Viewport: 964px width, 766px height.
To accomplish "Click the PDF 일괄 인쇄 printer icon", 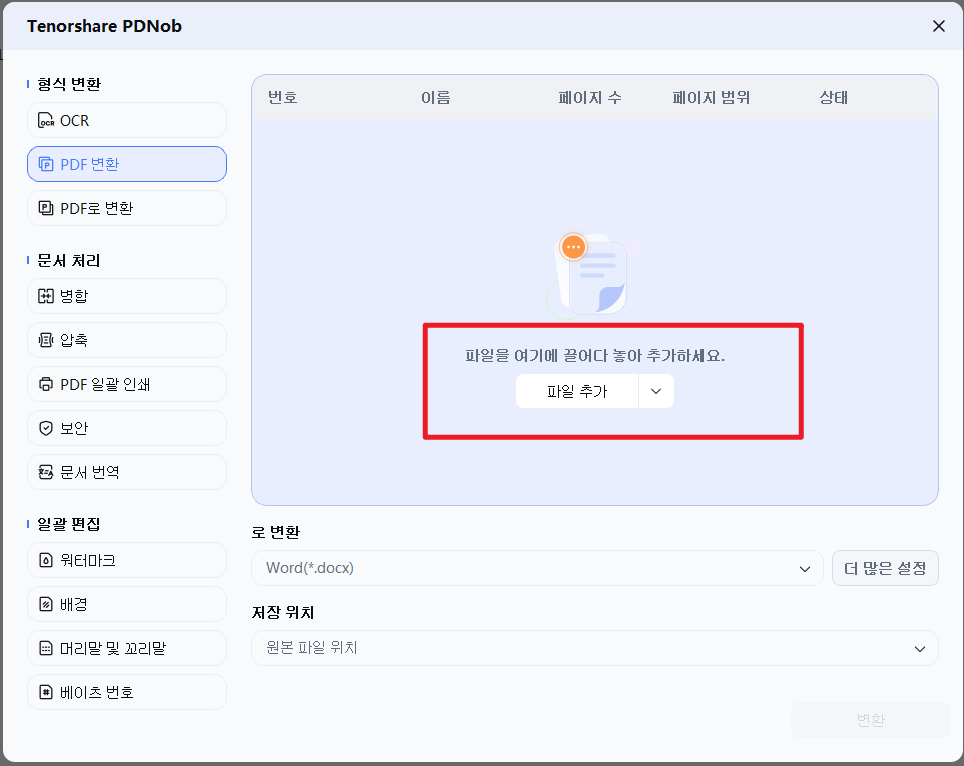I will click(46, 384).
